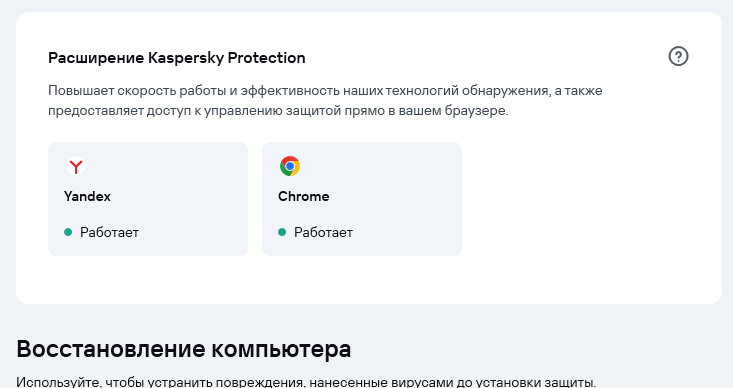Image resolution: width=733 pixels, height=388 pixels.
Task: Click the word Protection in the heading
Action: [x=266, y=58]
